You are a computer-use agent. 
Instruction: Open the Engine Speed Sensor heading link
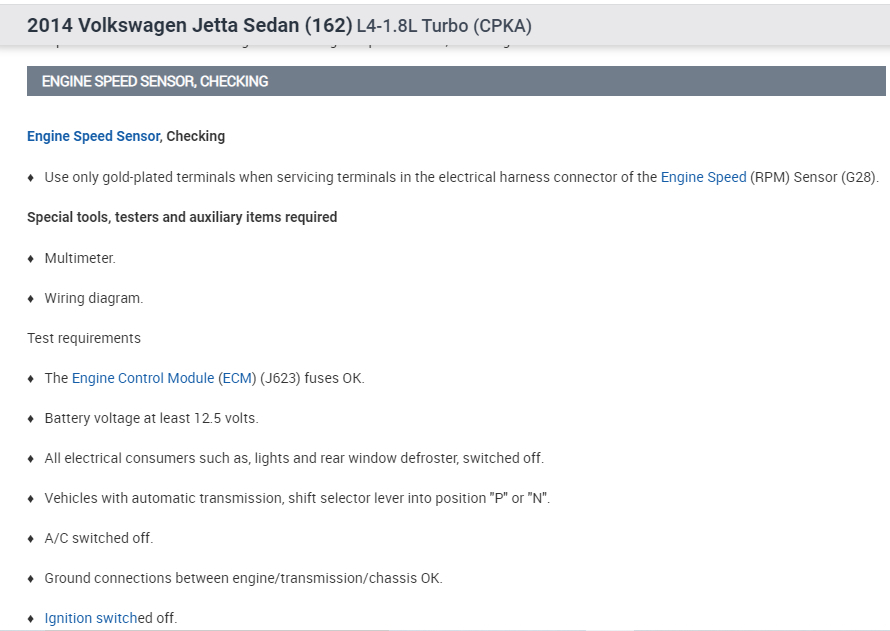tap(93, 136)
